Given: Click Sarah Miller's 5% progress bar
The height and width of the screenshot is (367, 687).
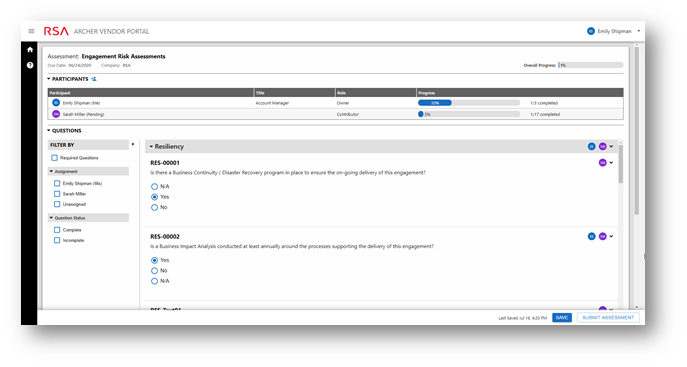Looking at the screenshot, I should 469,114.
